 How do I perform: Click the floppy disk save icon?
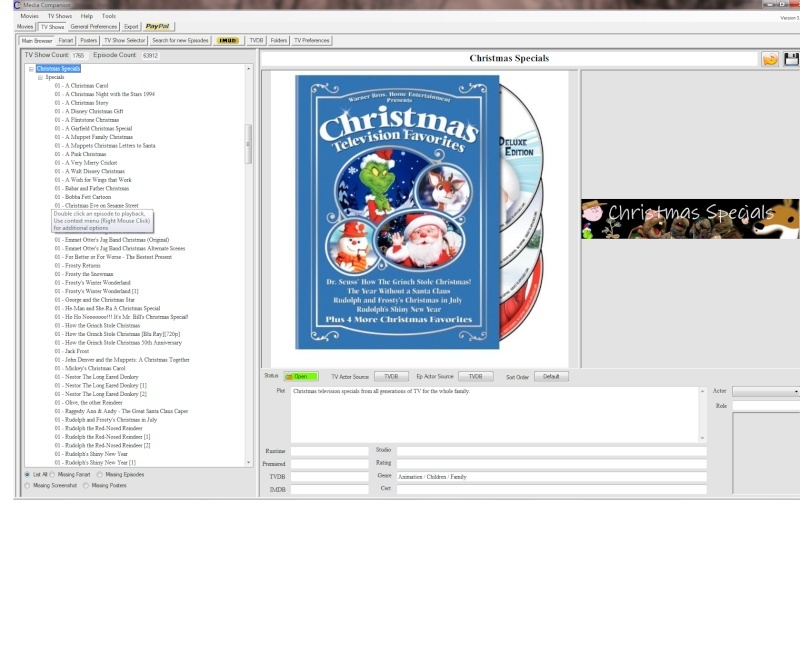tap(791, 59)
